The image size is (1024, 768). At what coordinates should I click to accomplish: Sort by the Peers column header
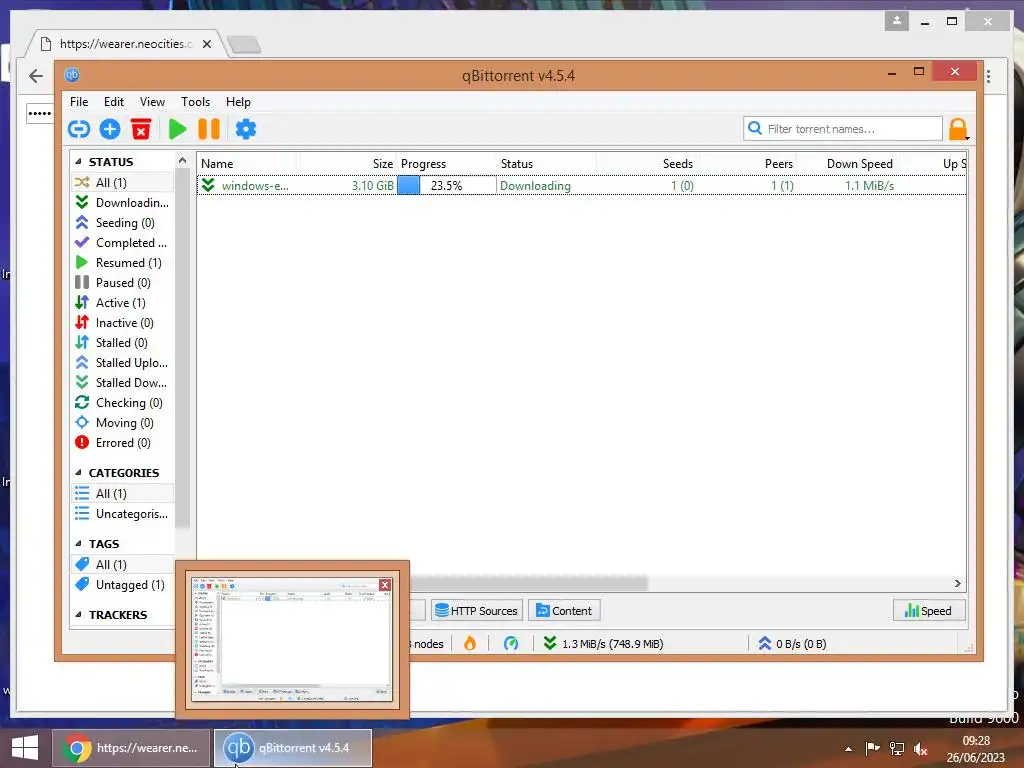pyautogui.click(x=746, y=164)
